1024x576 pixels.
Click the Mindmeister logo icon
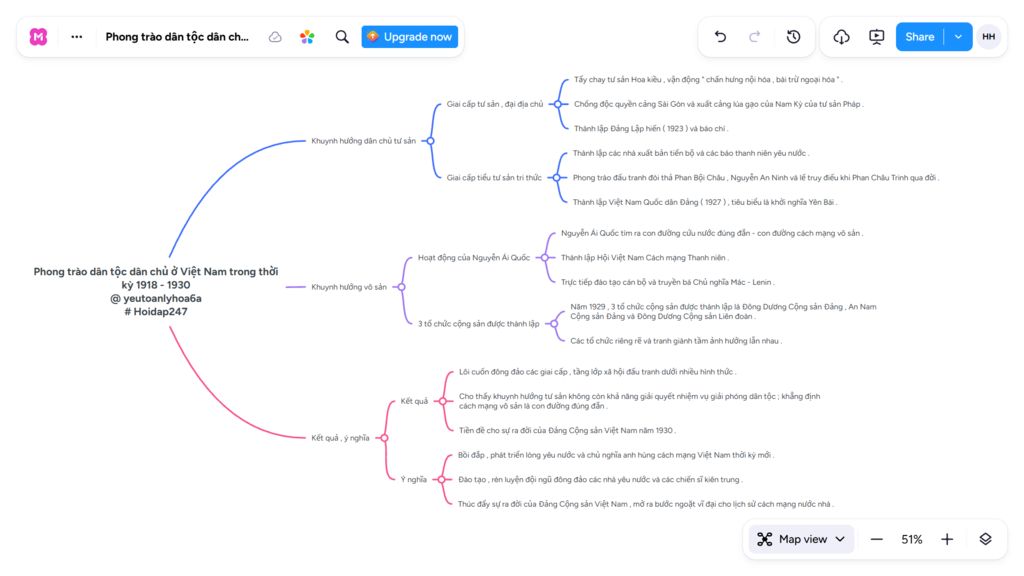pyautogui.click(x=39, y=37)
